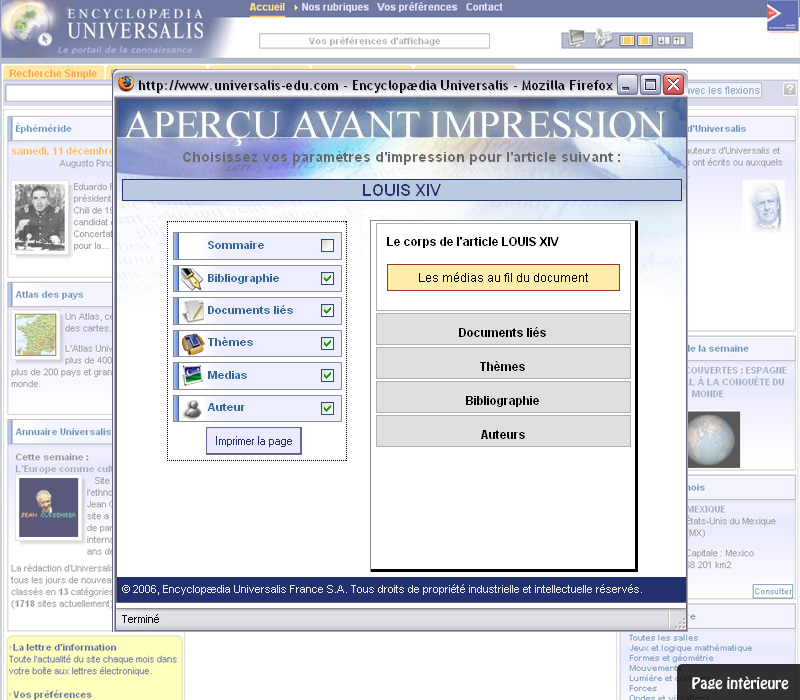Open Jeux et logique mathématique link
800x700 pixels.
click(690, 648)
